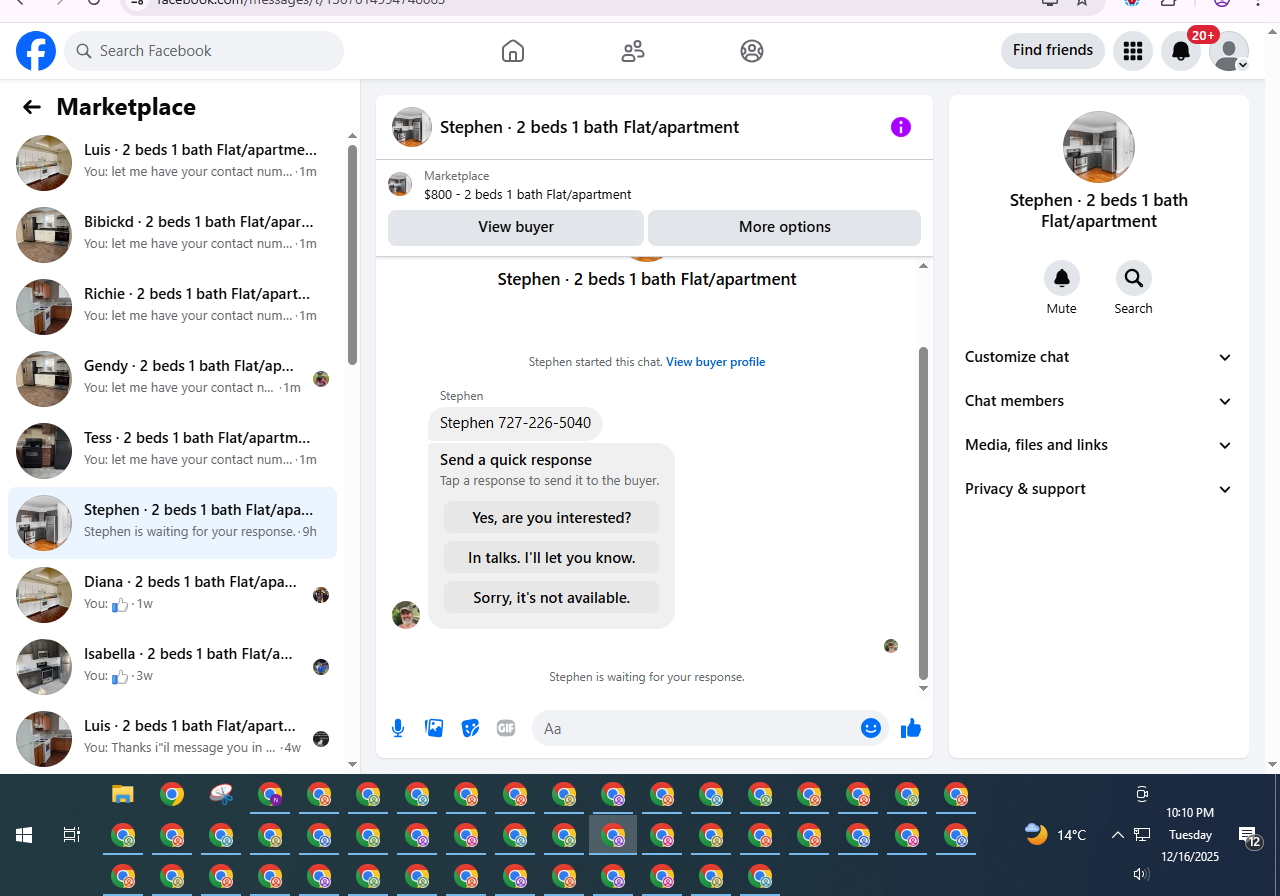Click the Find friends button

pyautogui.click(x=1053, y=51)
